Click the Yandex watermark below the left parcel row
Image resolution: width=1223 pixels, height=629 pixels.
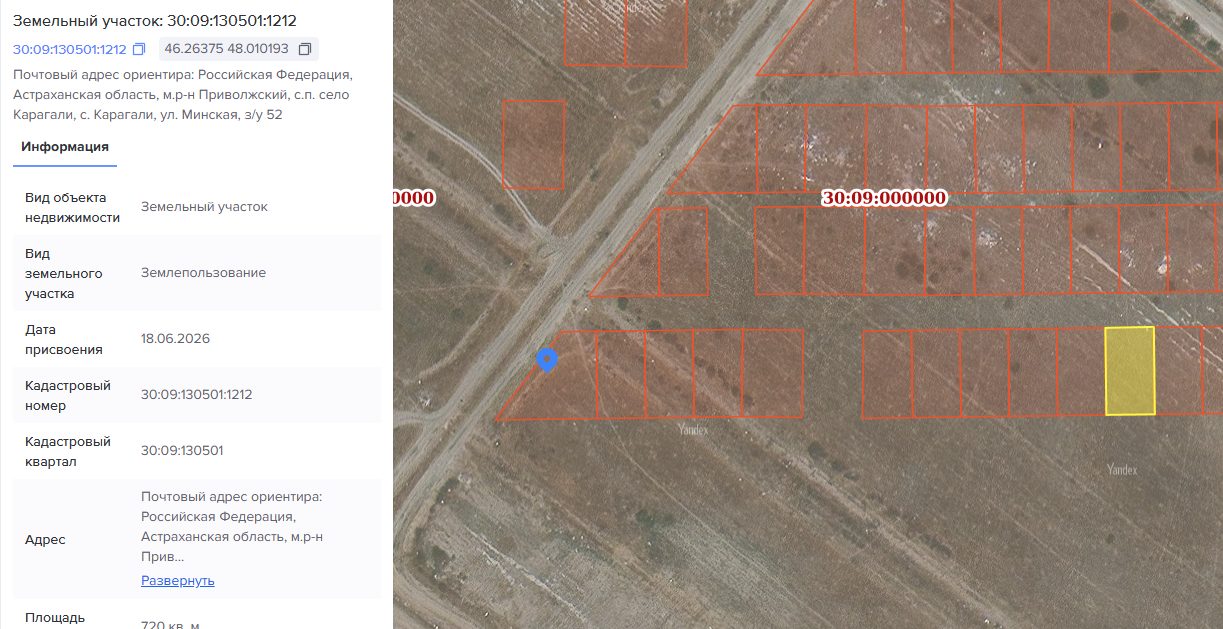click(692, 430)
